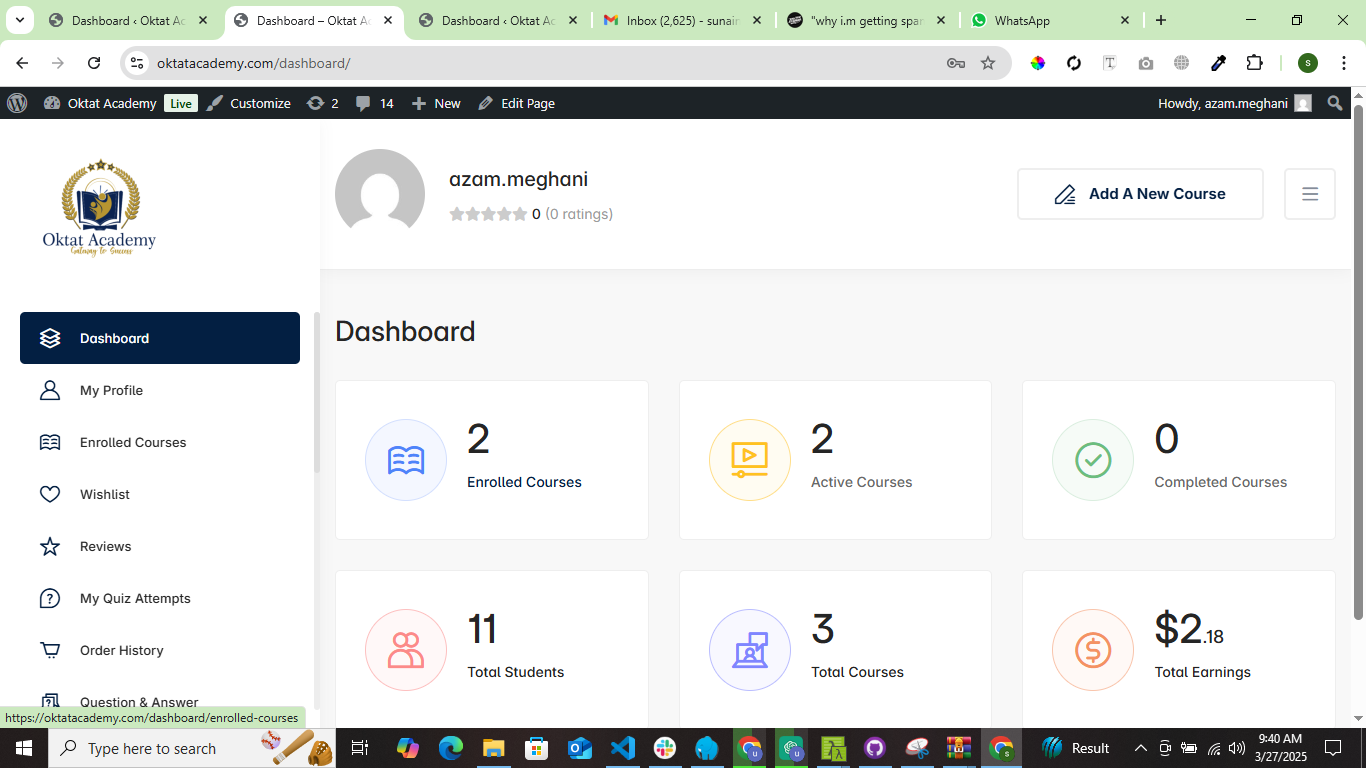Bookmark this page with the star icon
Viewport: 1366px width, 768px height.
988,63
